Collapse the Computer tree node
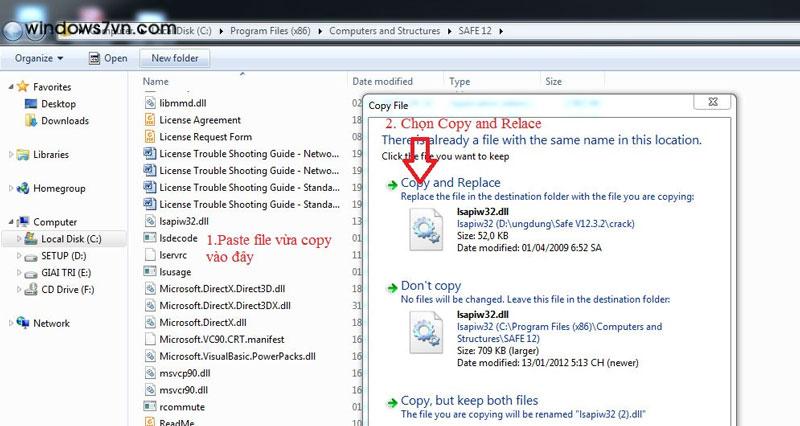The height and width of the screenshot is (426, 800). (11, 222)
